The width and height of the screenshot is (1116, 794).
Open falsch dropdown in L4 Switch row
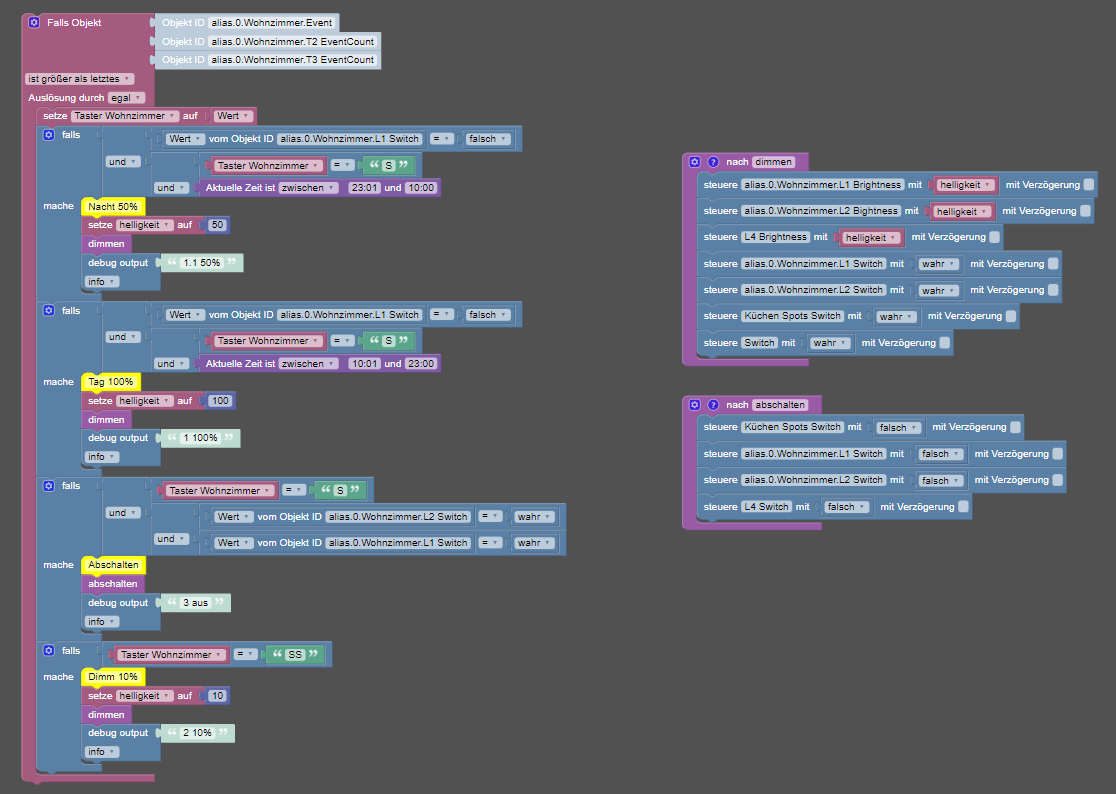(846, 507)
